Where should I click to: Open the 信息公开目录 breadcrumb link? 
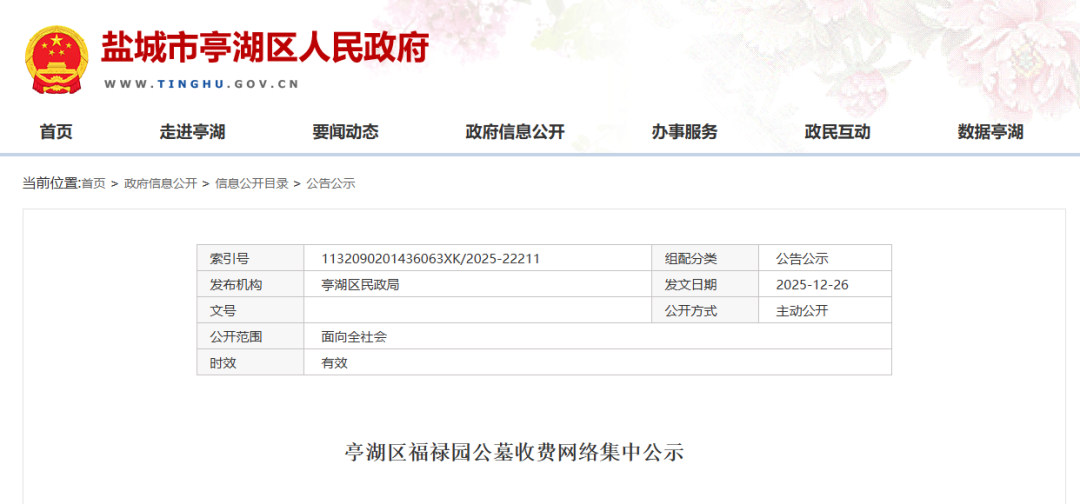(x=252, y=184)
